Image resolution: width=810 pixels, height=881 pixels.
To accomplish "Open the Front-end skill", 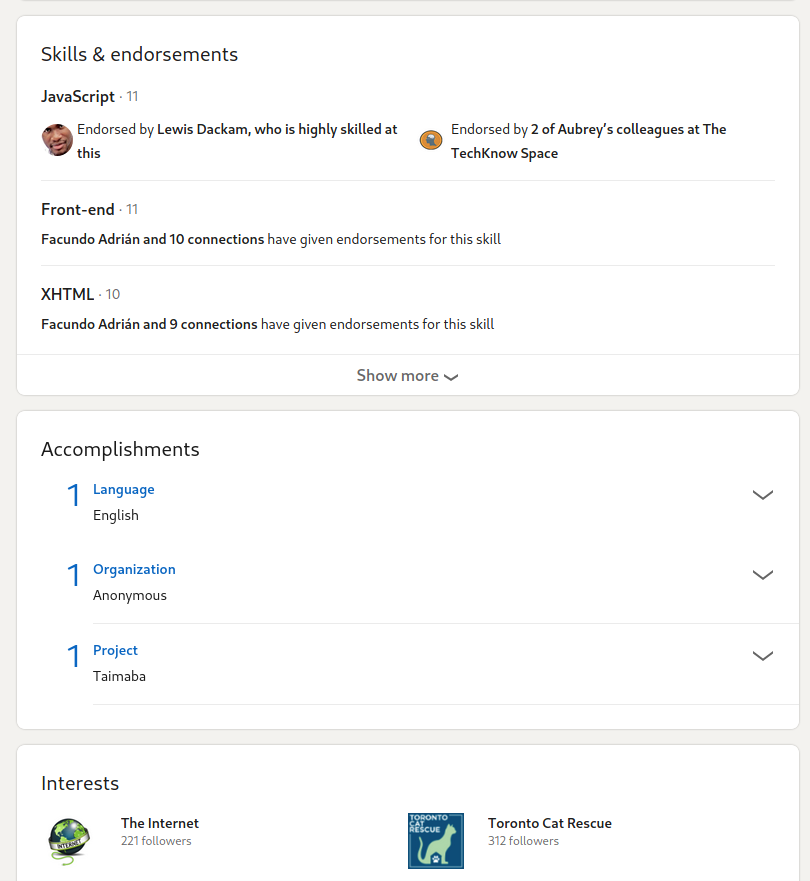I will (x=78, y=210).
